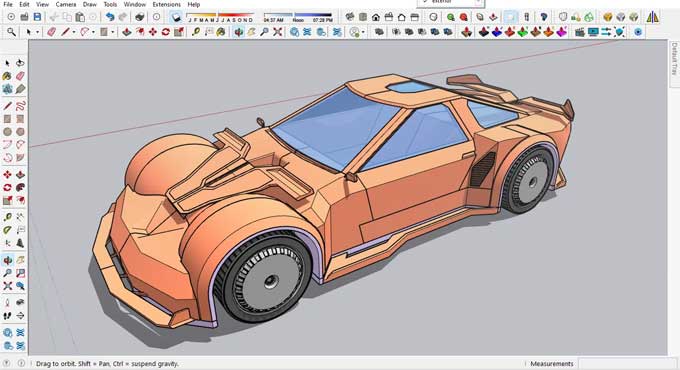This screenshot has width=680, height=370.
Task: Click the Print icon
Action: (x=140, y=17)
